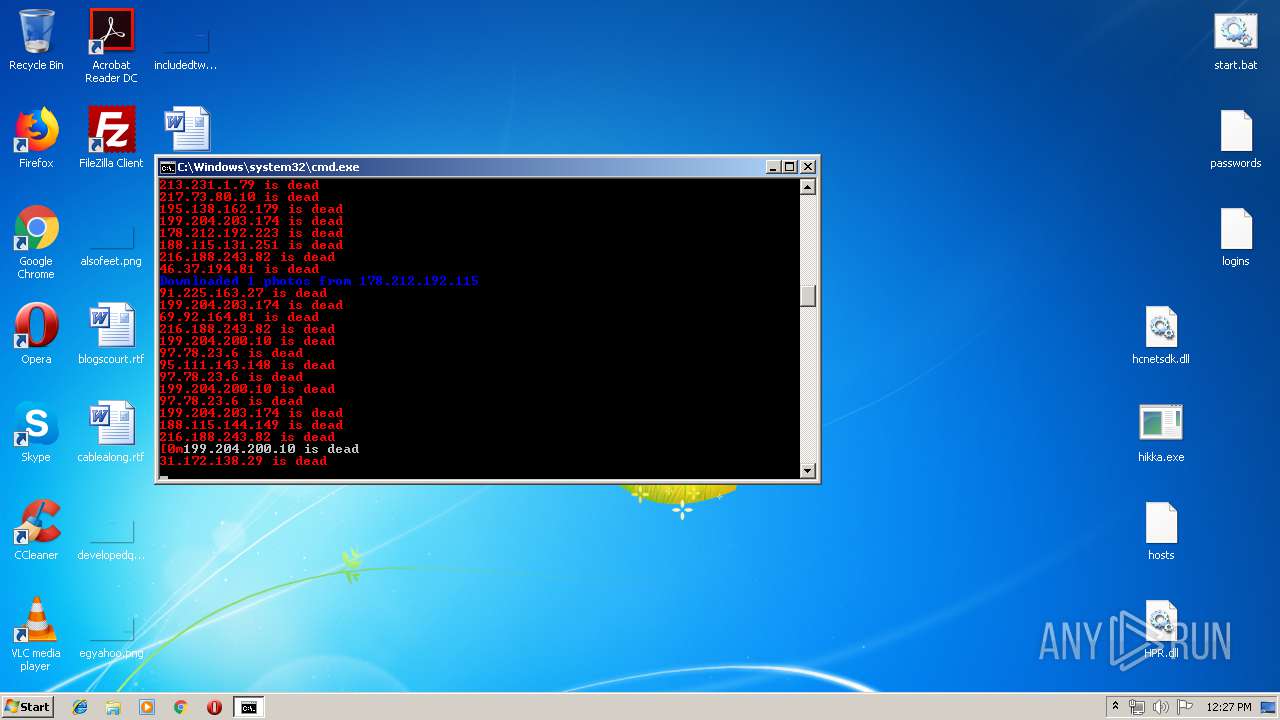This screenshot has width=1280, height=720.
Task: Select cablealong.rtf document icon
Action: click(111, 432)
